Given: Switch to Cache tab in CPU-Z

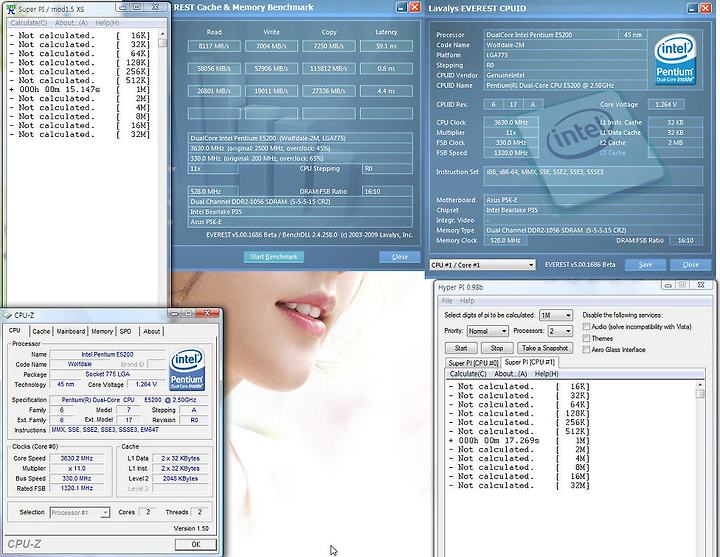Looking at the screenshot, I should [41, 331].
